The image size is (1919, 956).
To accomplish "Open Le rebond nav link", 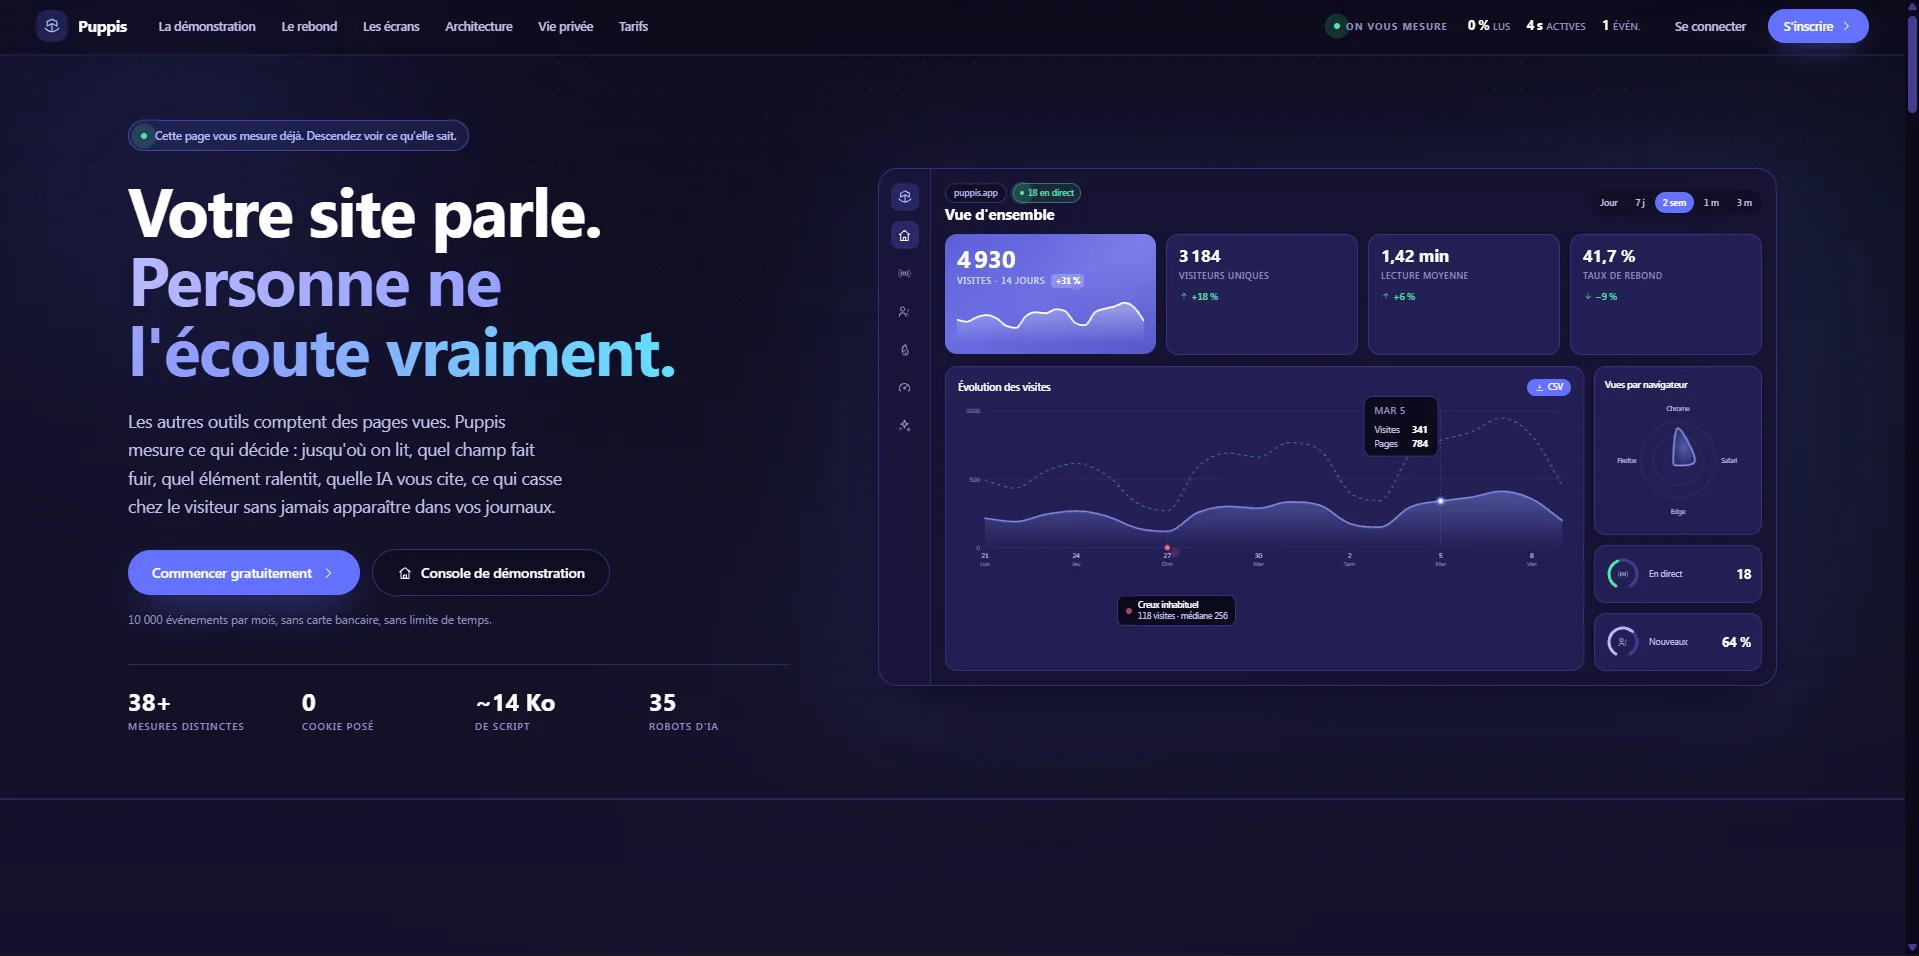I will point(309,27).
